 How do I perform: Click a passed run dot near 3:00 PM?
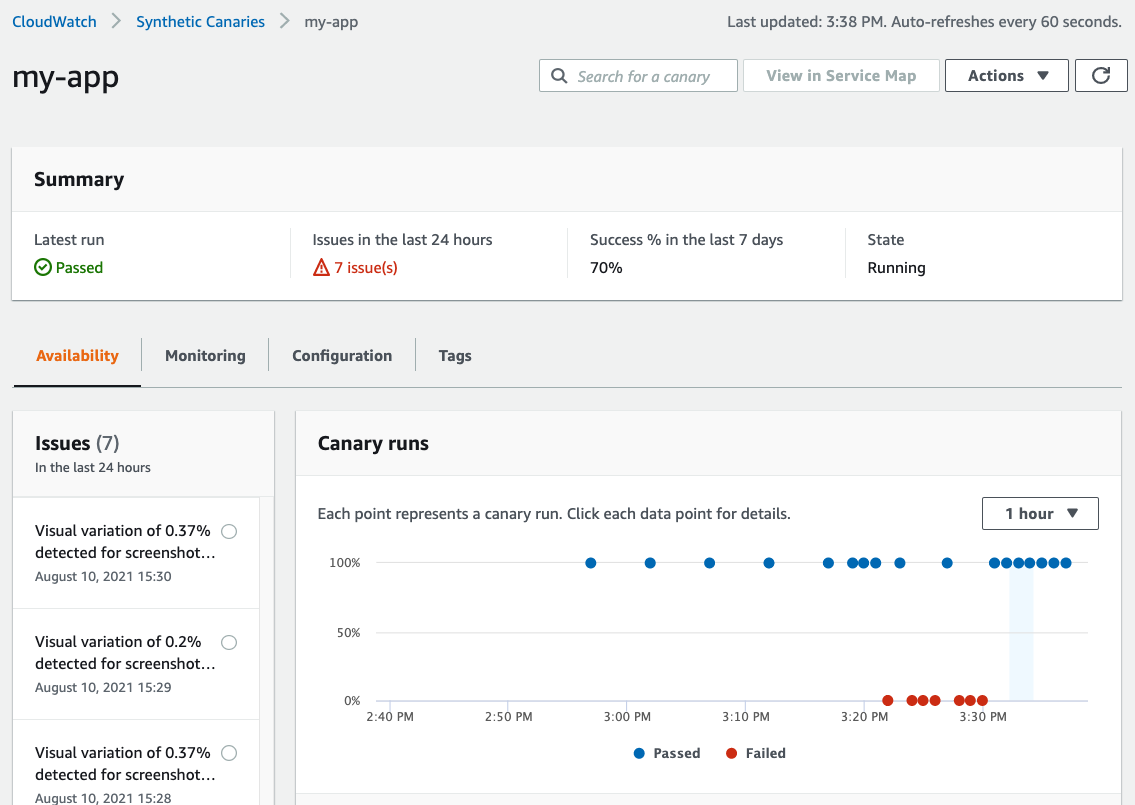coord(650,563)
